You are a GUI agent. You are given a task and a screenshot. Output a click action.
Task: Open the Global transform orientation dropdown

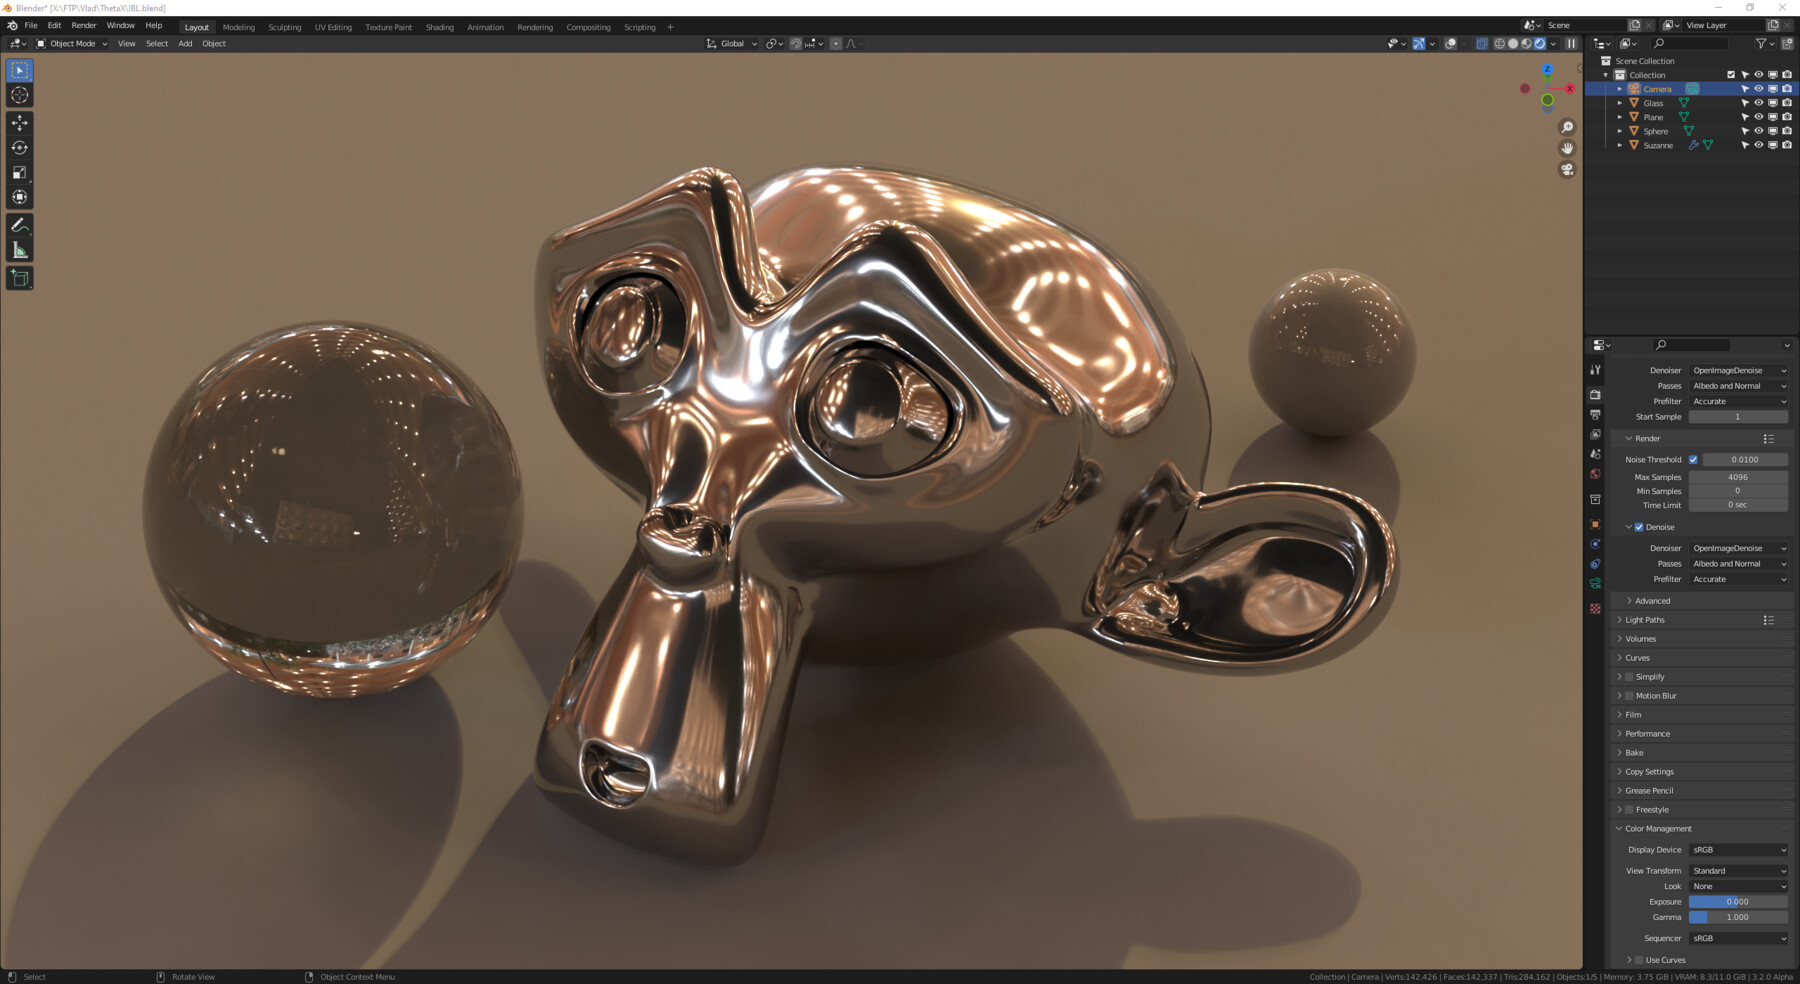tap(732, 43)
